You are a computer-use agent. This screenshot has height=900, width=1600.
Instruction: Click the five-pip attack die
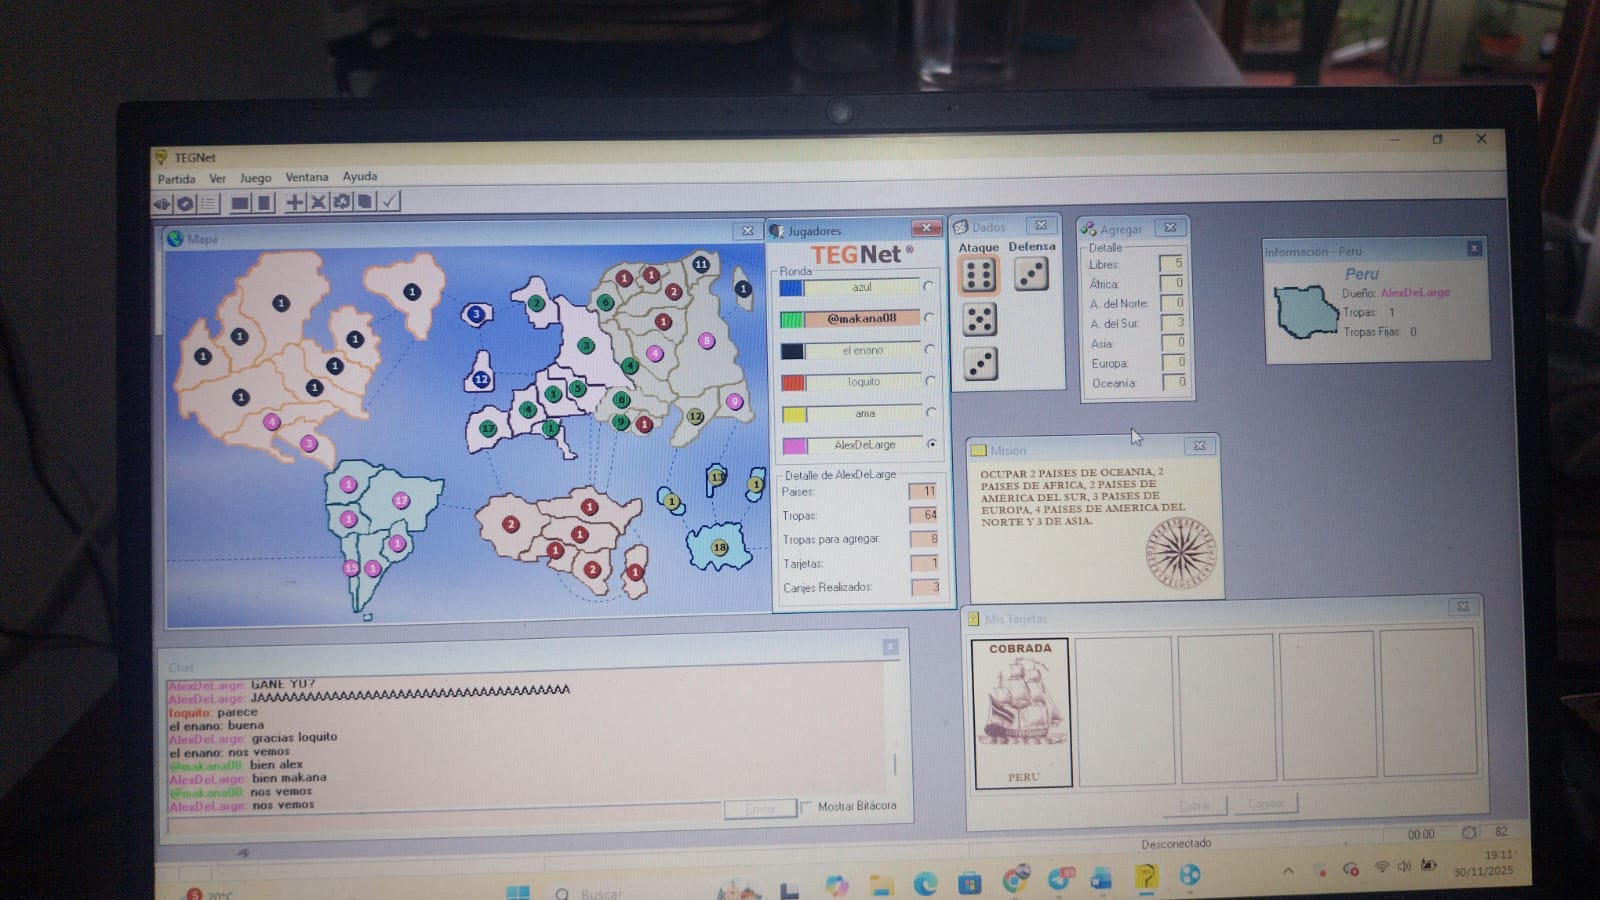pos(979,320)
